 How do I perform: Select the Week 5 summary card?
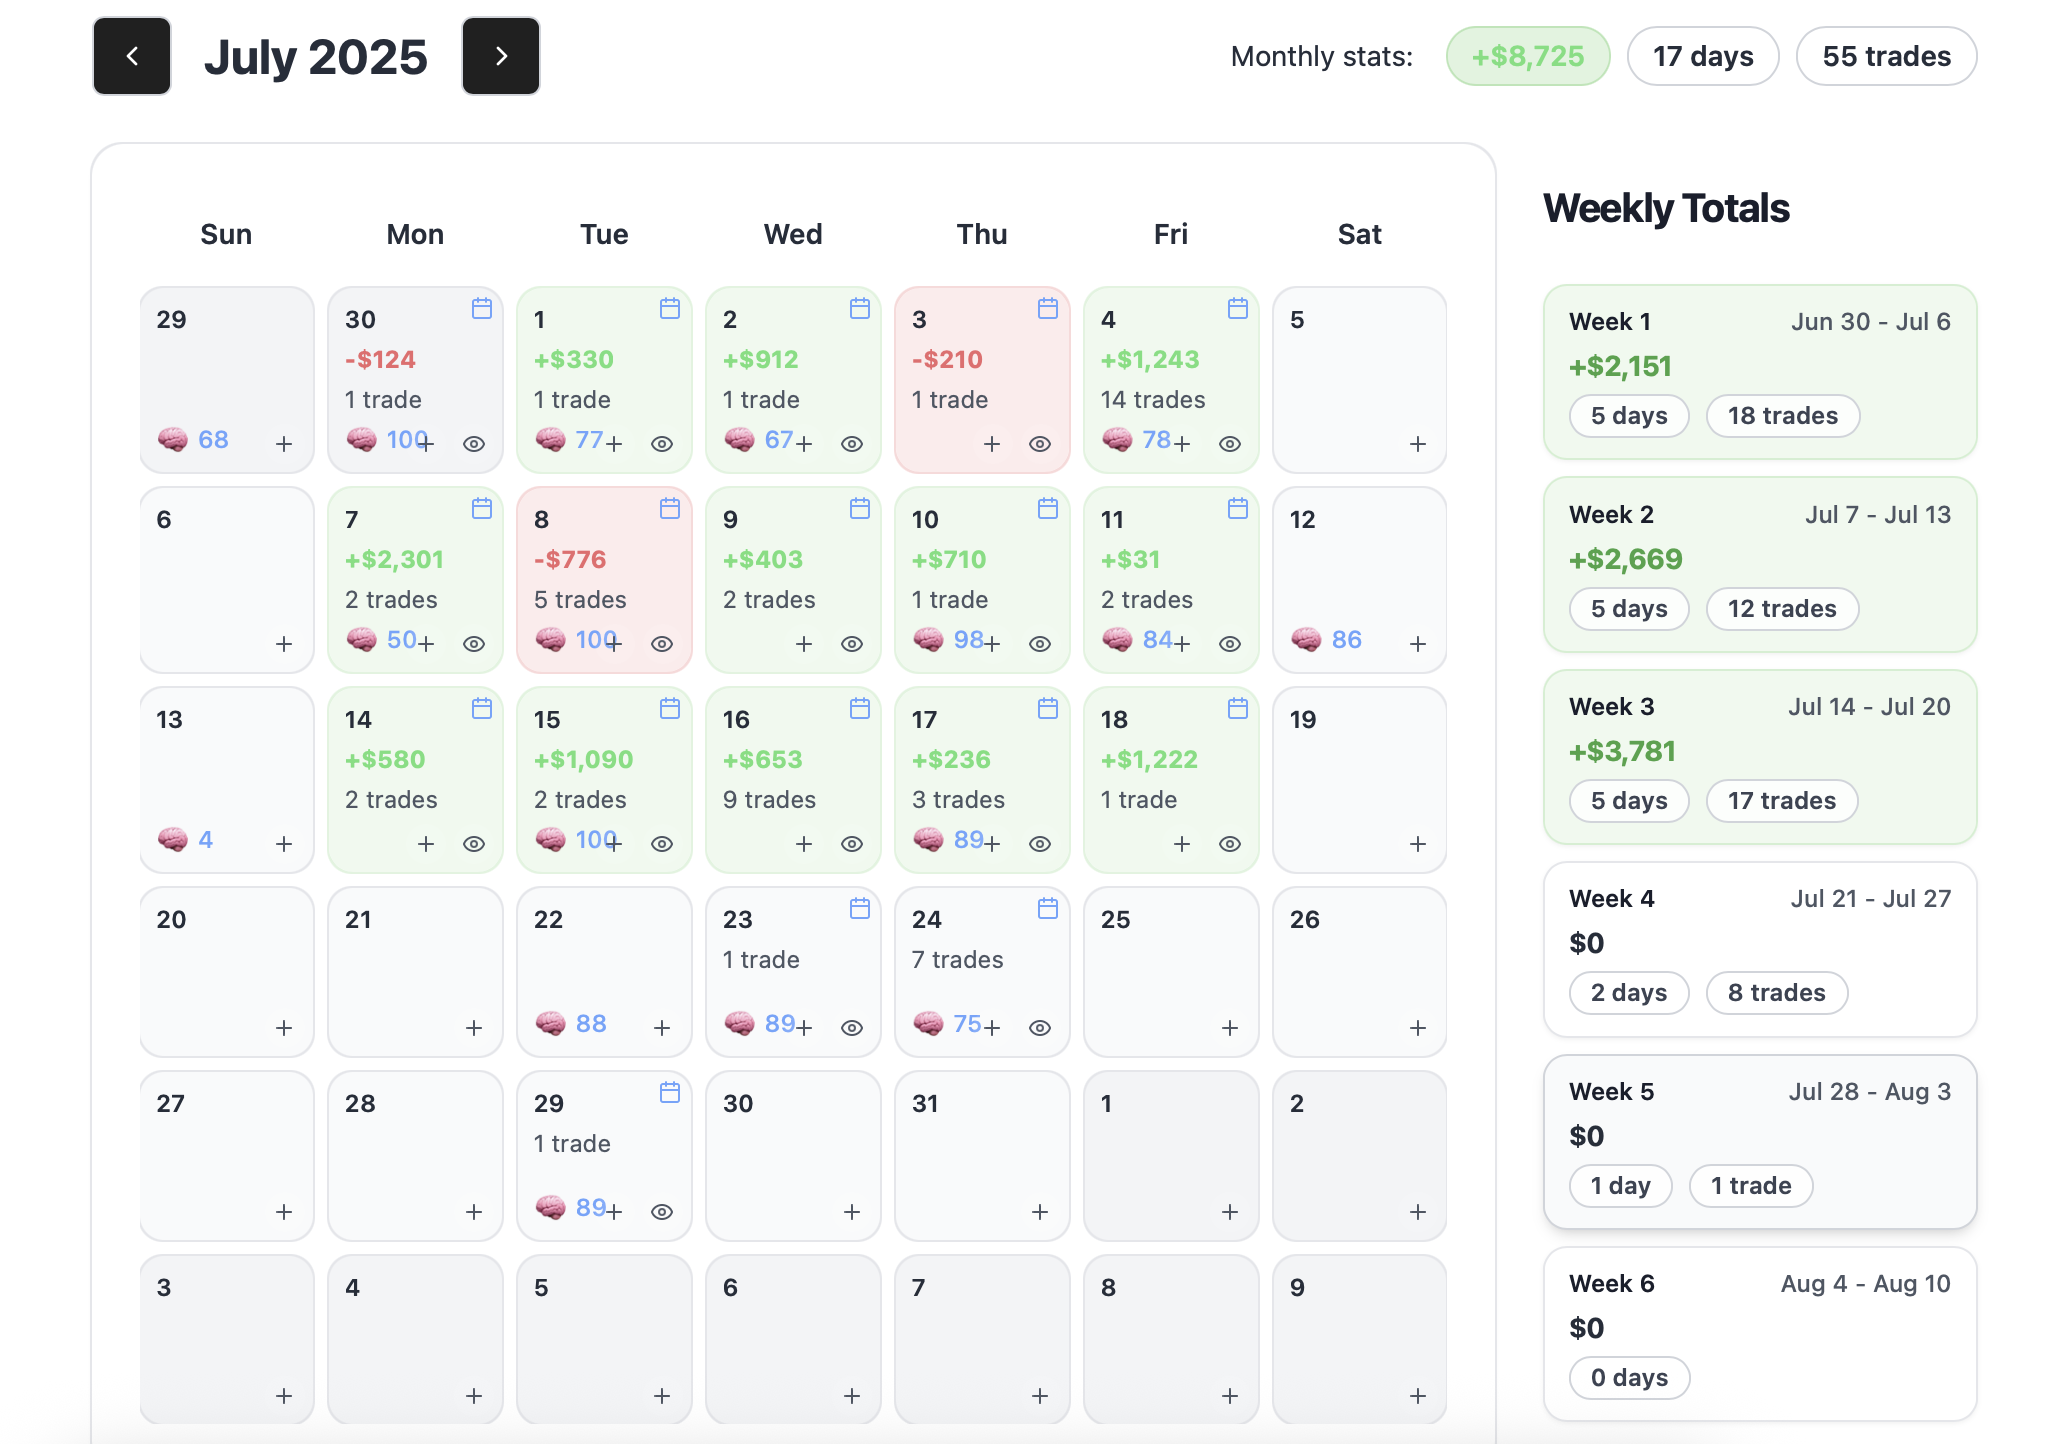[1759, 1141]
